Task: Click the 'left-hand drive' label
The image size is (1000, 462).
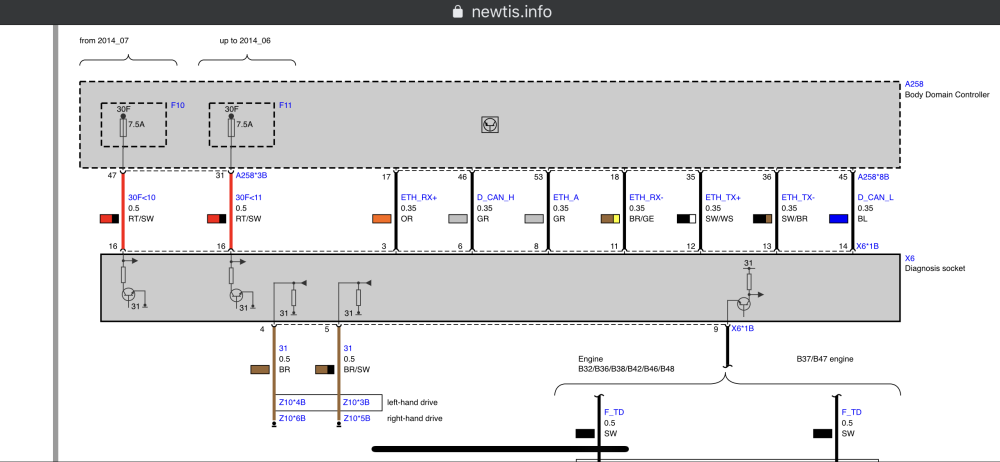Action: coord(412,403)
